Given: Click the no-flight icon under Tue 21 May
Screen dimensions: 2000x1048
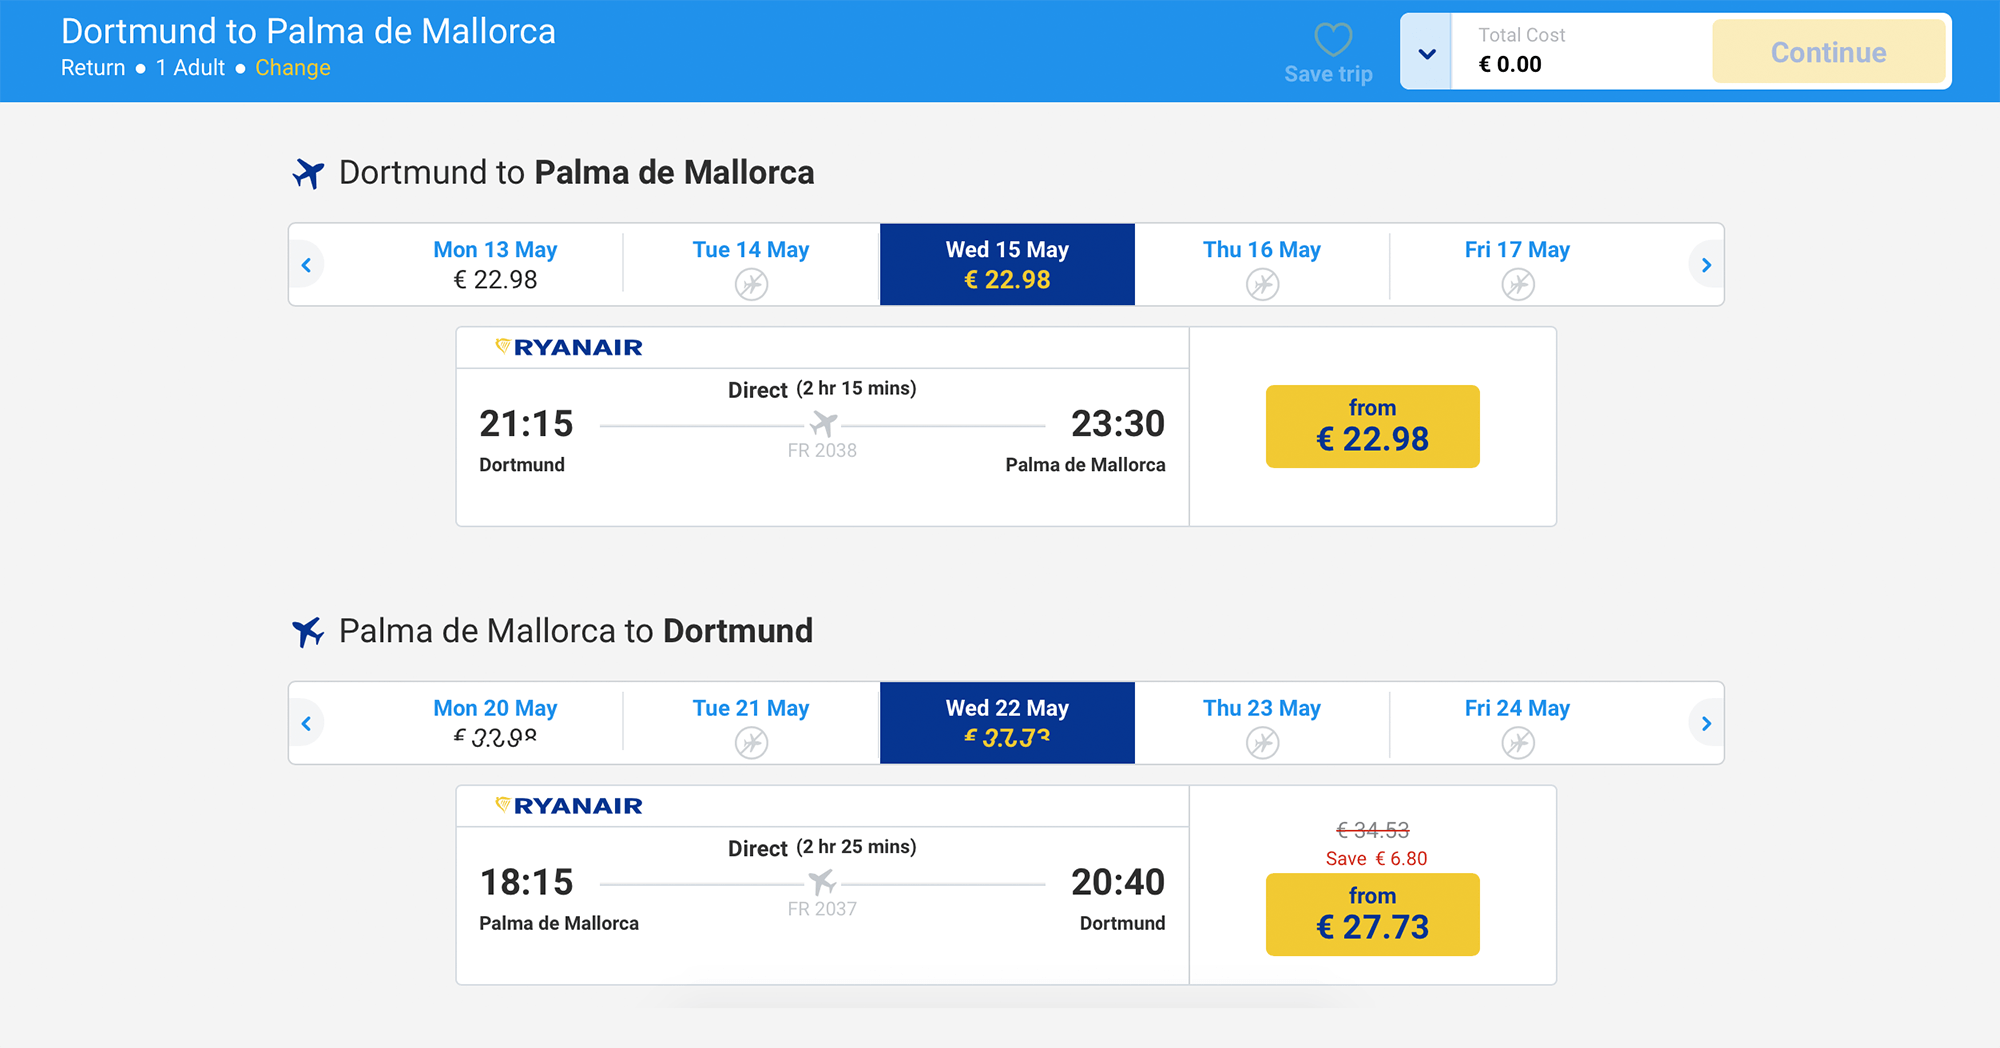Looking at the screenshot, I should 751,743.
